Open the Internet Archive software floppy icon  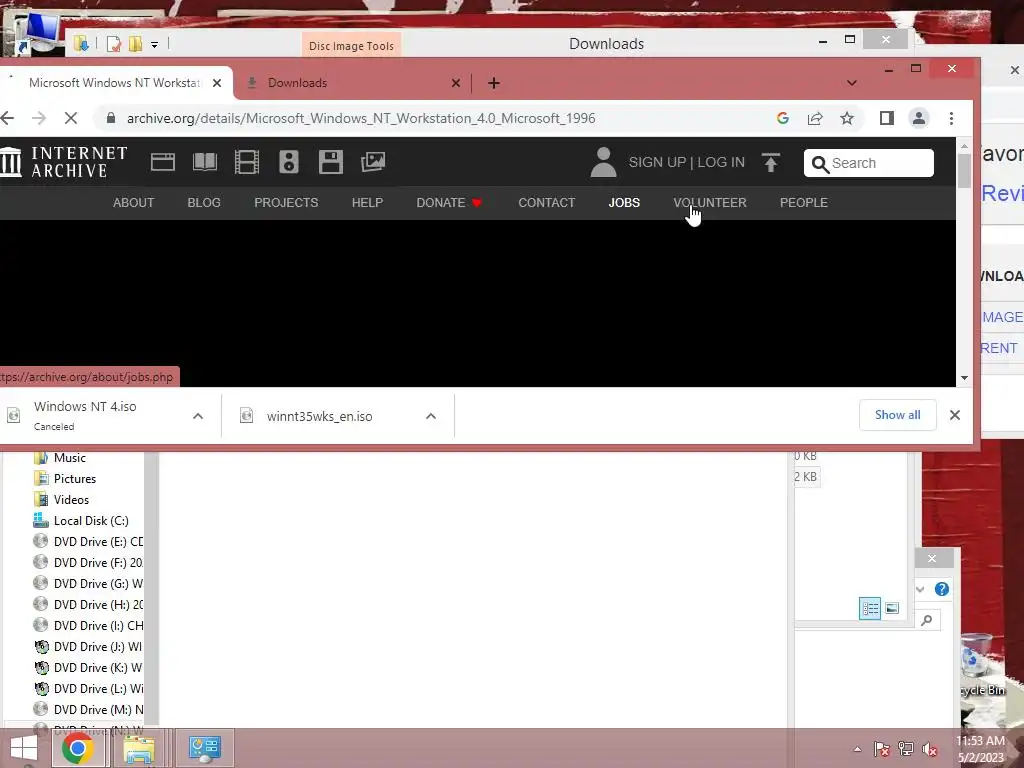coord(330,162)
